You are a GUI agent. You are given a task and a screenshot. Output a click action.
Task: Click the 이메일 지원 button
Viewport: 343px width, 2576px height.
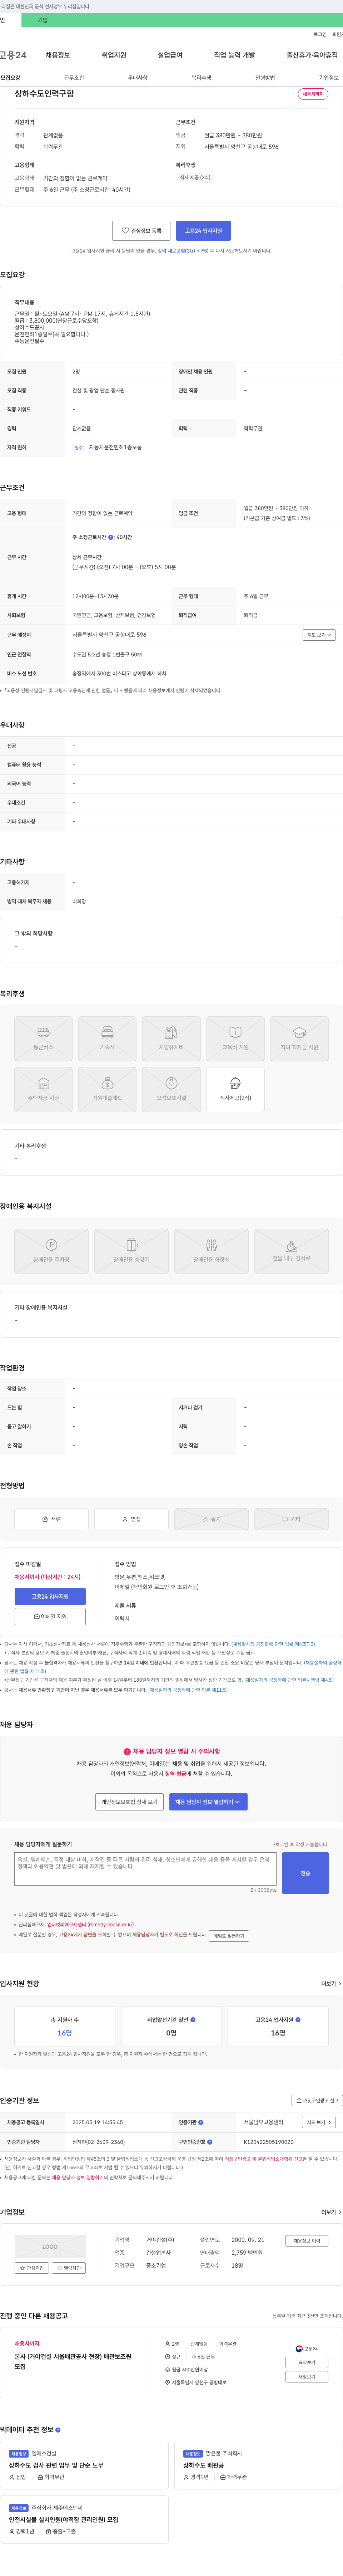coord(50,1616)
